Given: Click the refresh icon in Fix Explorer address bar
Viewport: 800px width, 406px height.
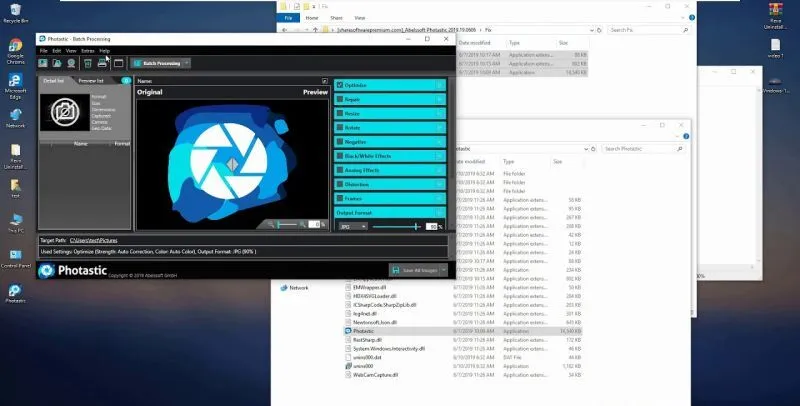Looking at the screenshot, I should (x=599, y=30).
